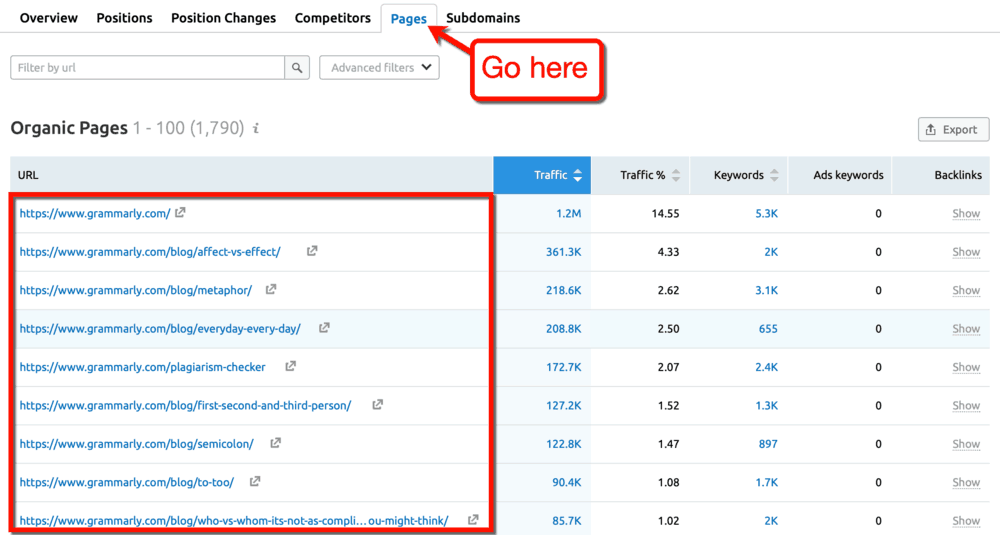Click the Filter by url input field
This screenshot has height=535, width=1000.
tap(147, 68)
